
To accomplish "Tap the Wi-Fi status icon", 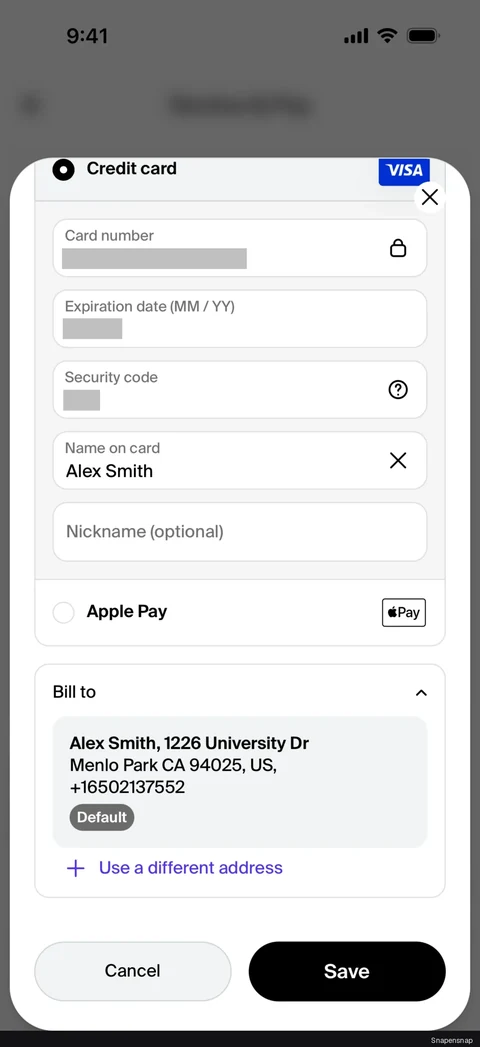I will (x=387, y=35).
